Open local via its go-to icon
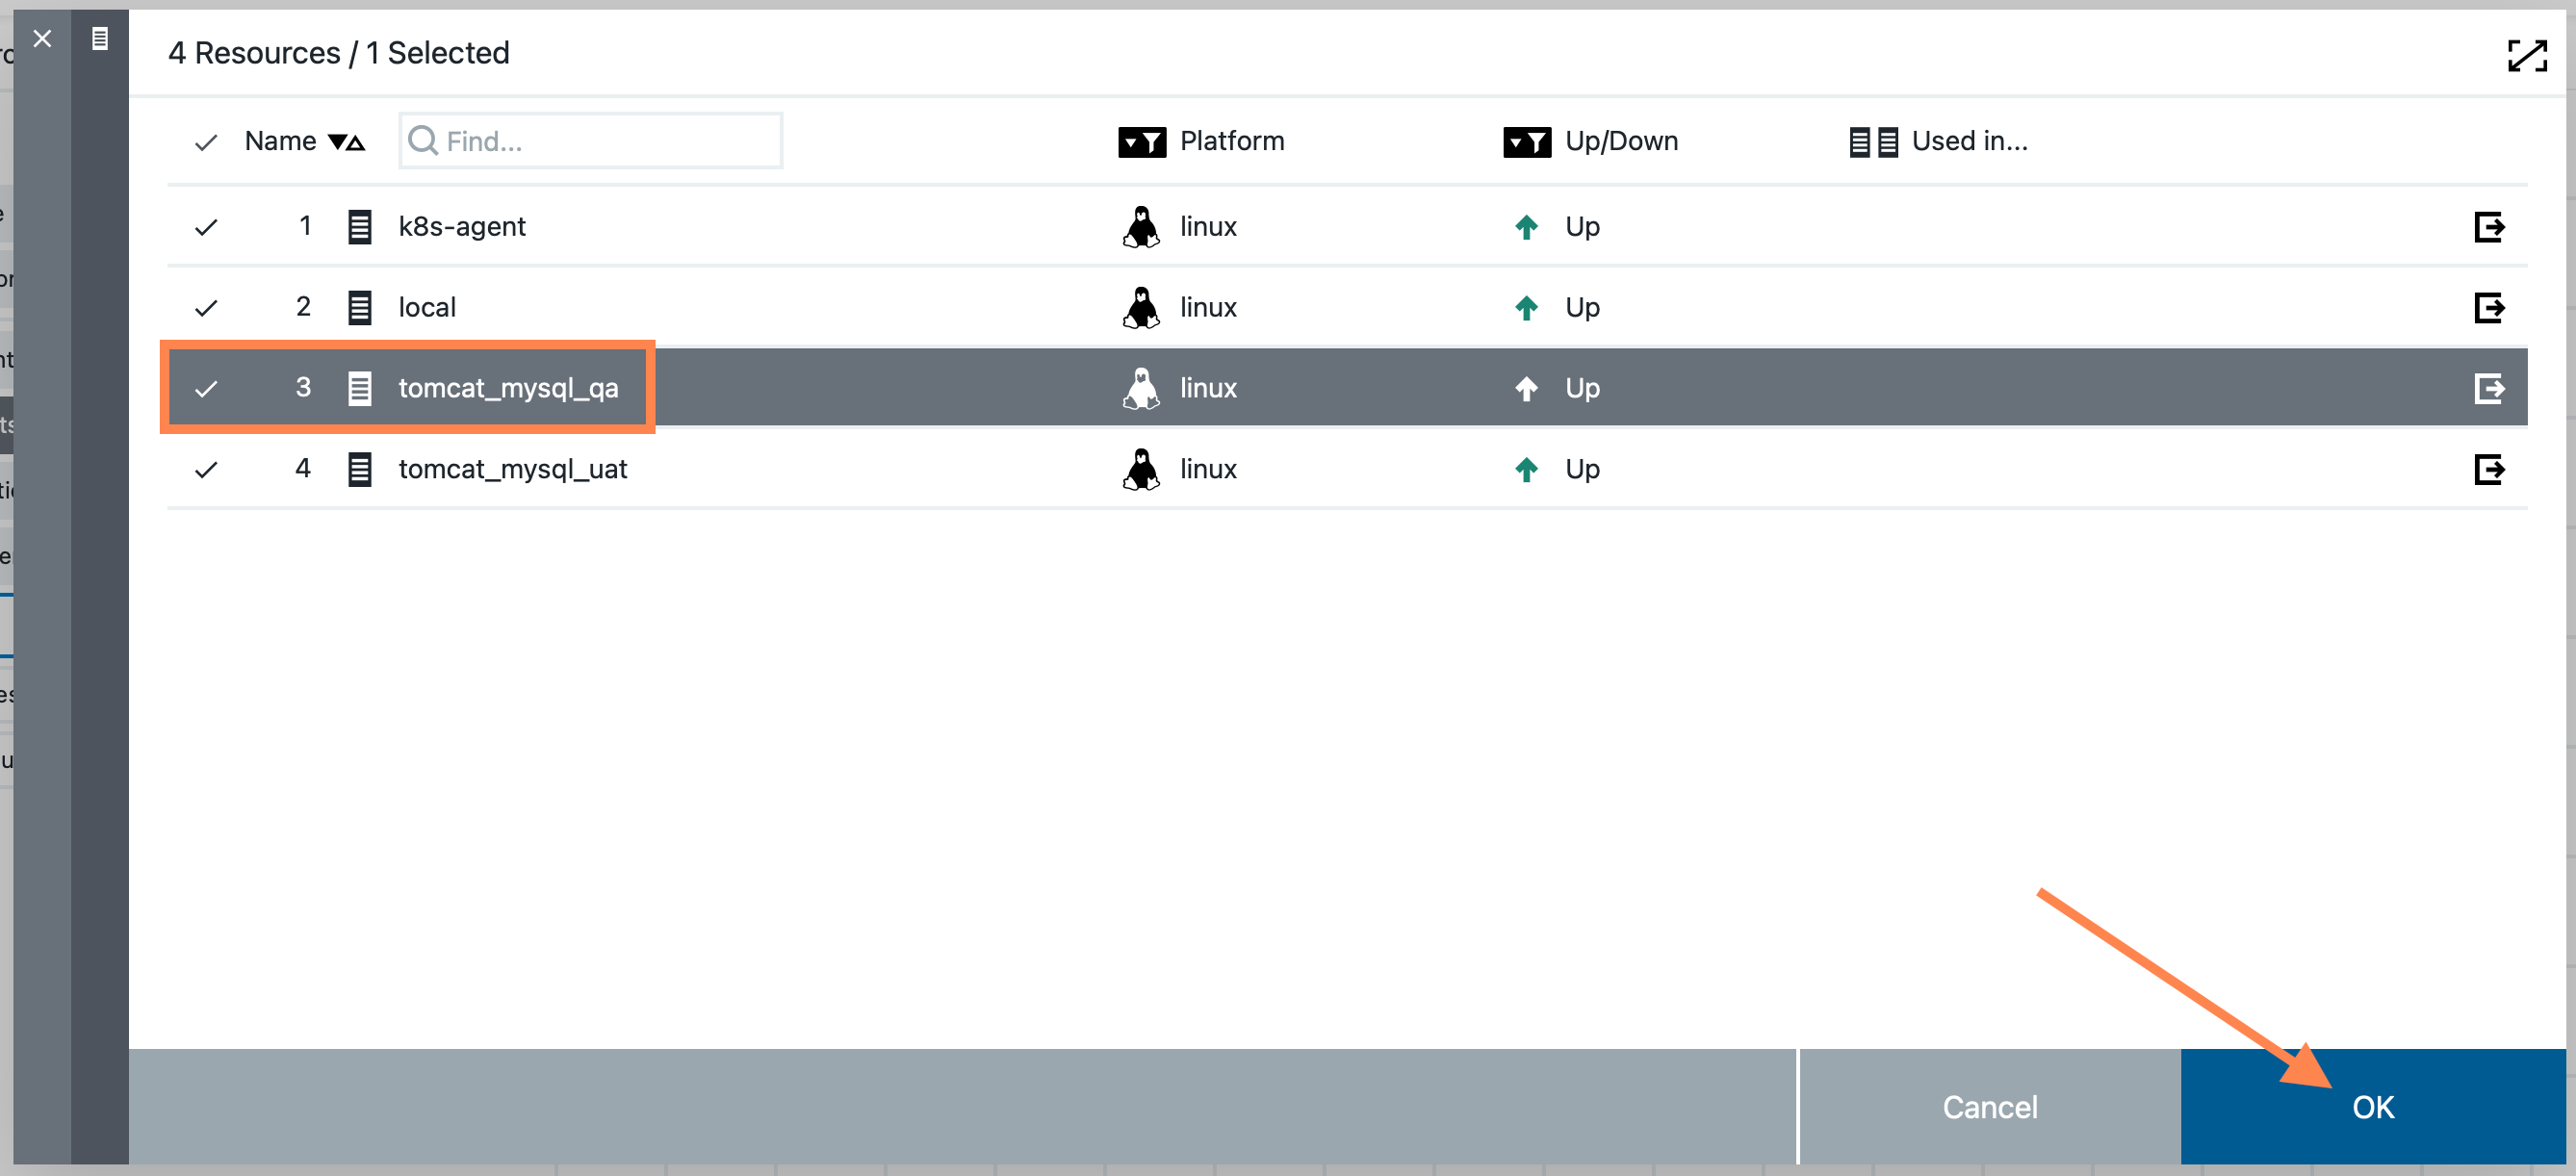This screenshot has width=2576, height=1176. point(2489,307)
